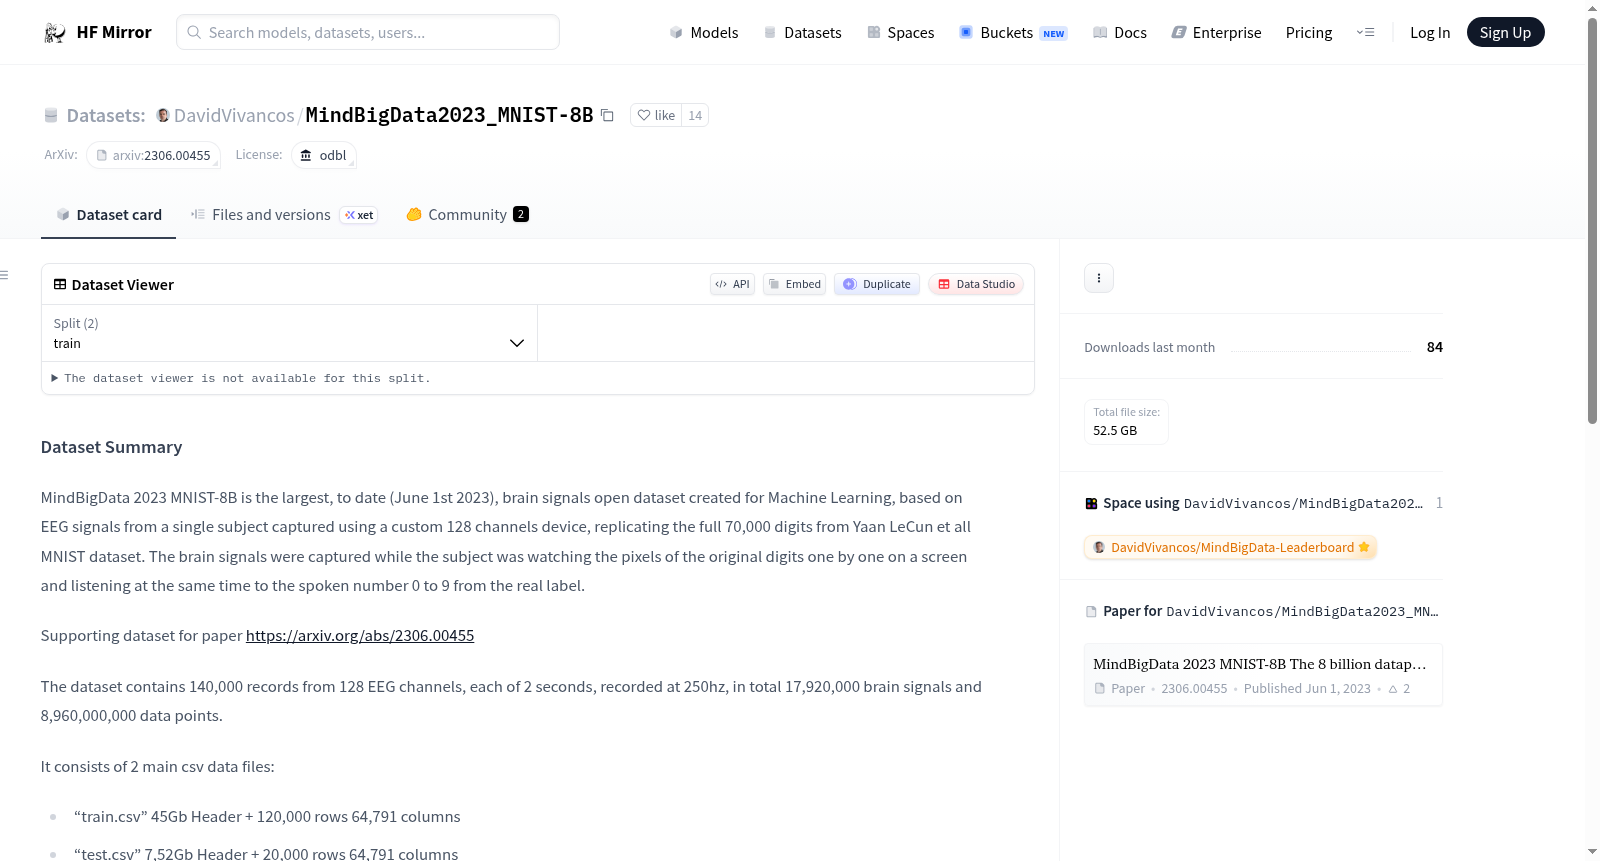Click the Total file size 52.5 GB
The width and height of the screenshot is (1600, 861).
point(1126,422)
